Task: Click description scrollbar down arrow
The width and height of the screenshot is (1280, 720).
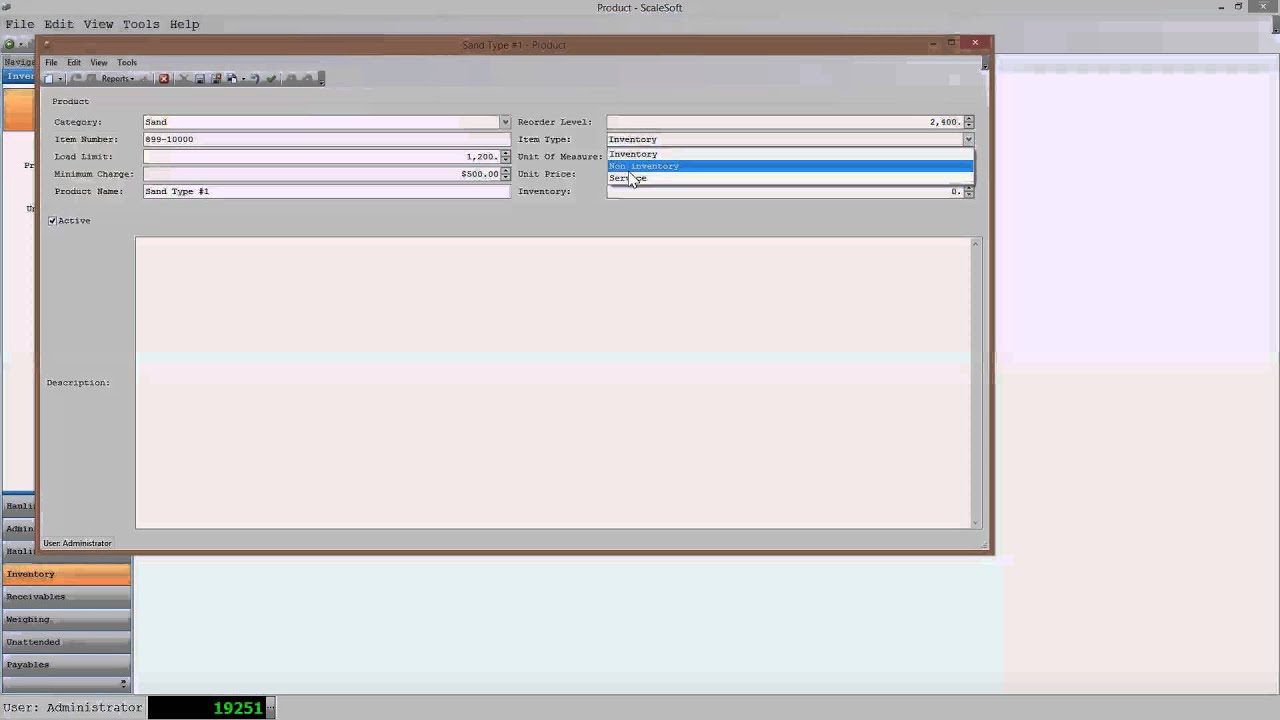Action: click(975, 523)
